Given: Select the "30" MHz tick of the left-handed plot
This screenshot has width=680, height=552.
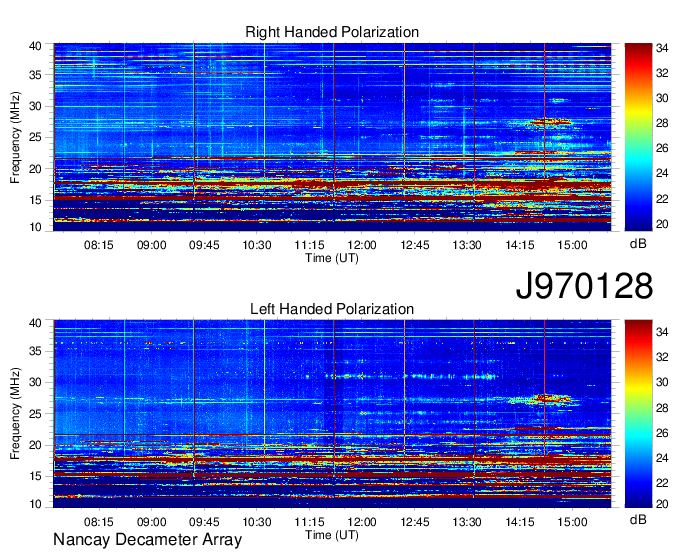Looking at the screenshot, I should pos(35,383).
